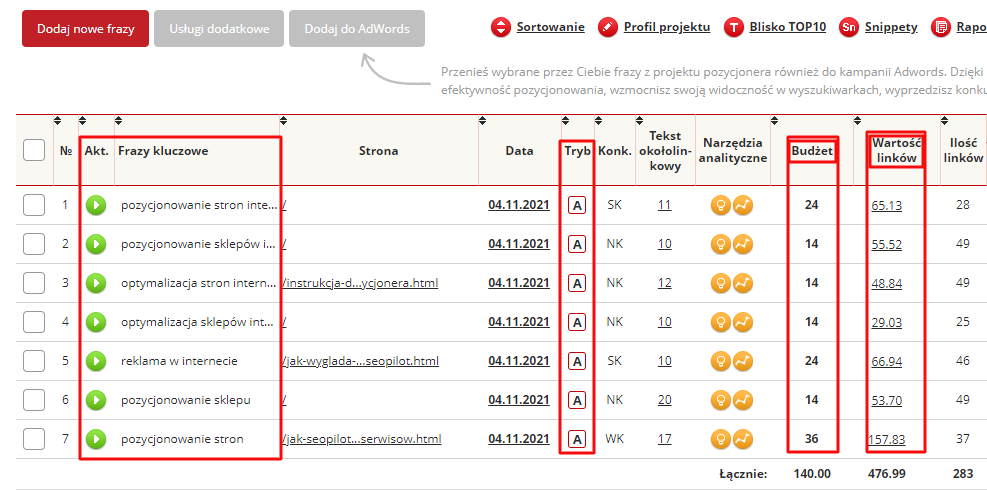Open the Snippety icon

pyautogui.click(x=849, y=27)
